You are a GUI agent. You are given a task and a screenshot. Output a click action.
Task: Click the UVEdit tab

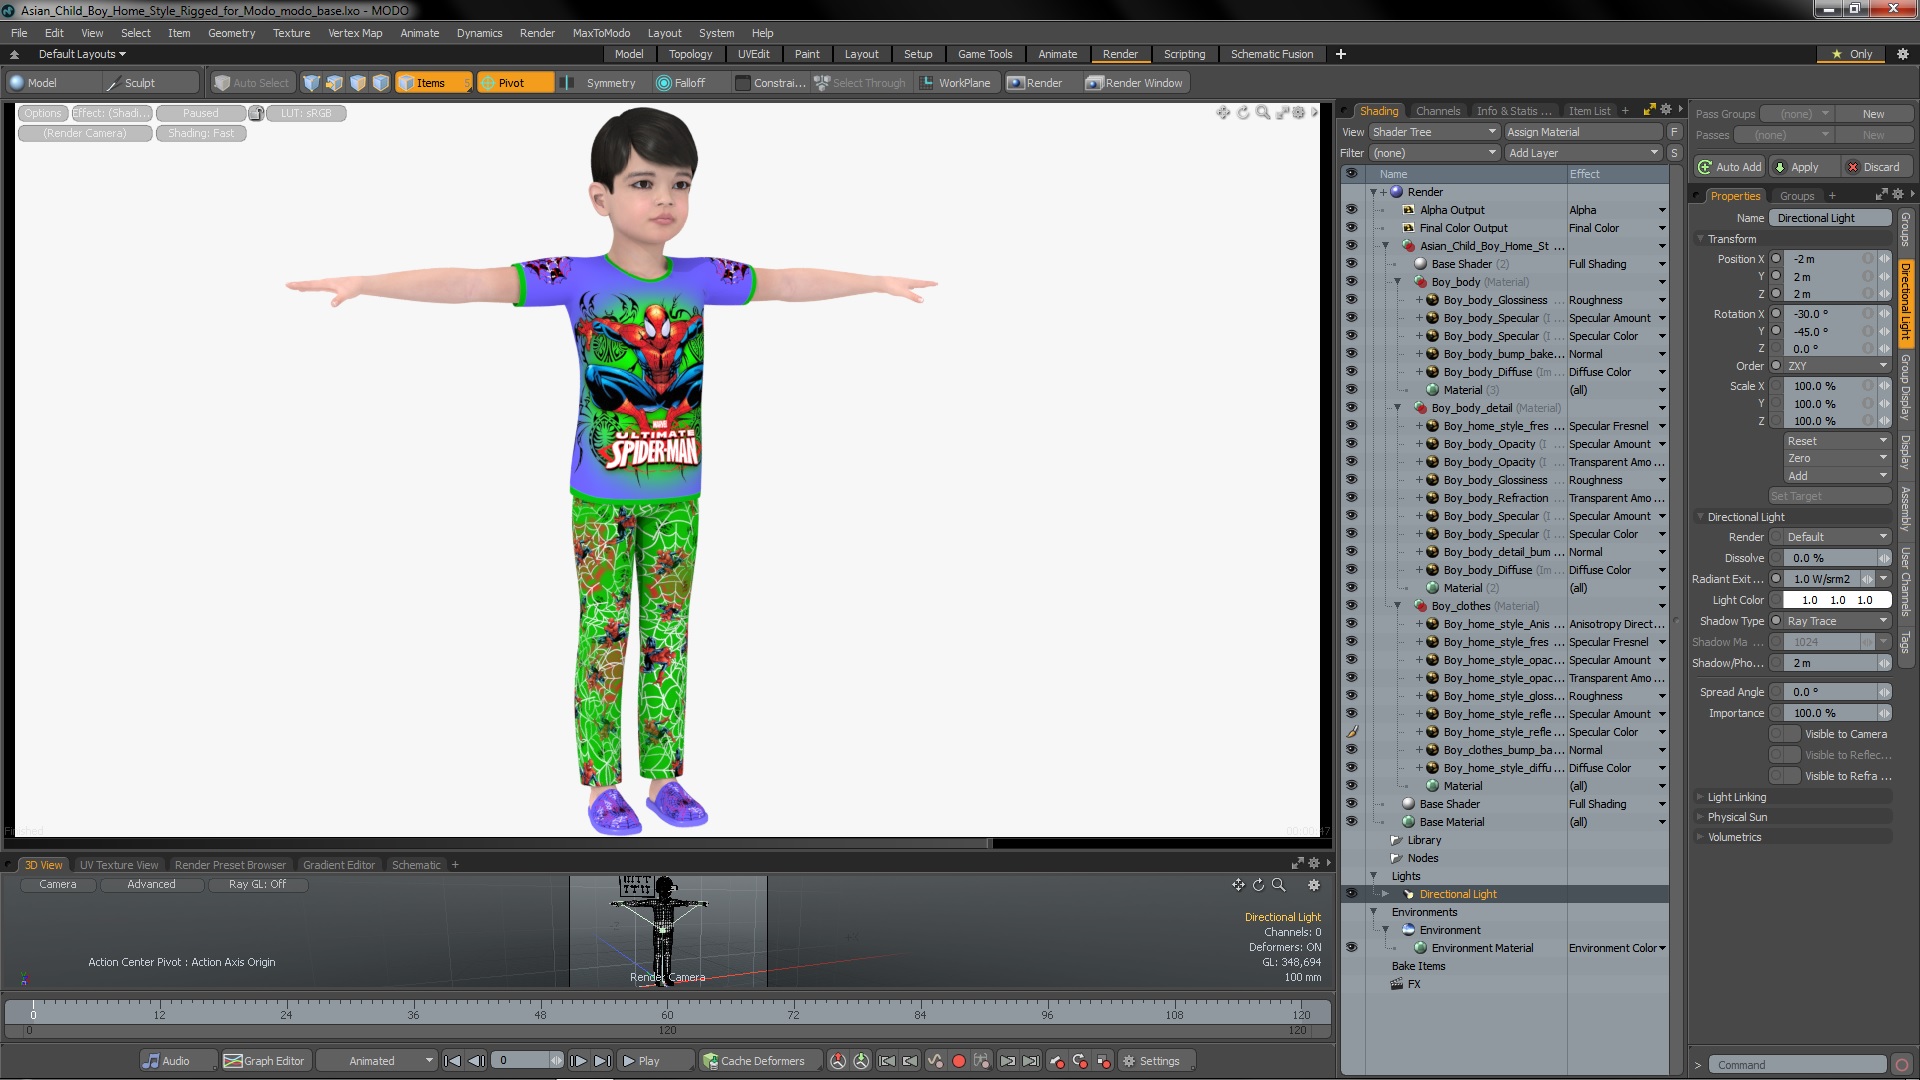753,54
